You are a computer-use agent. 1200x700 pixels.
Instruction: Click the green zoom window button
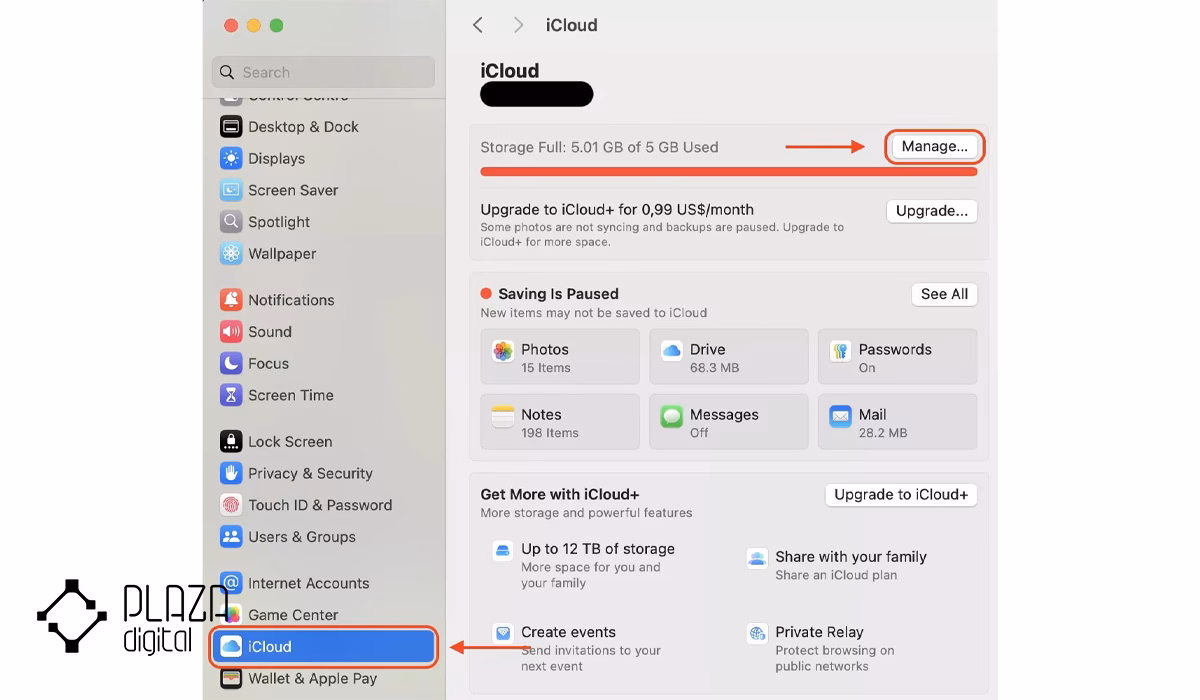tap(277, 25)
